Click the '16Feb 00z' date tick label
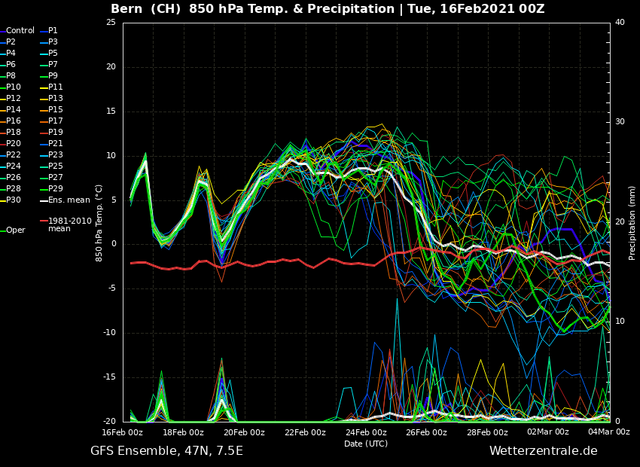The image size is (640, 467). [124, 432]
